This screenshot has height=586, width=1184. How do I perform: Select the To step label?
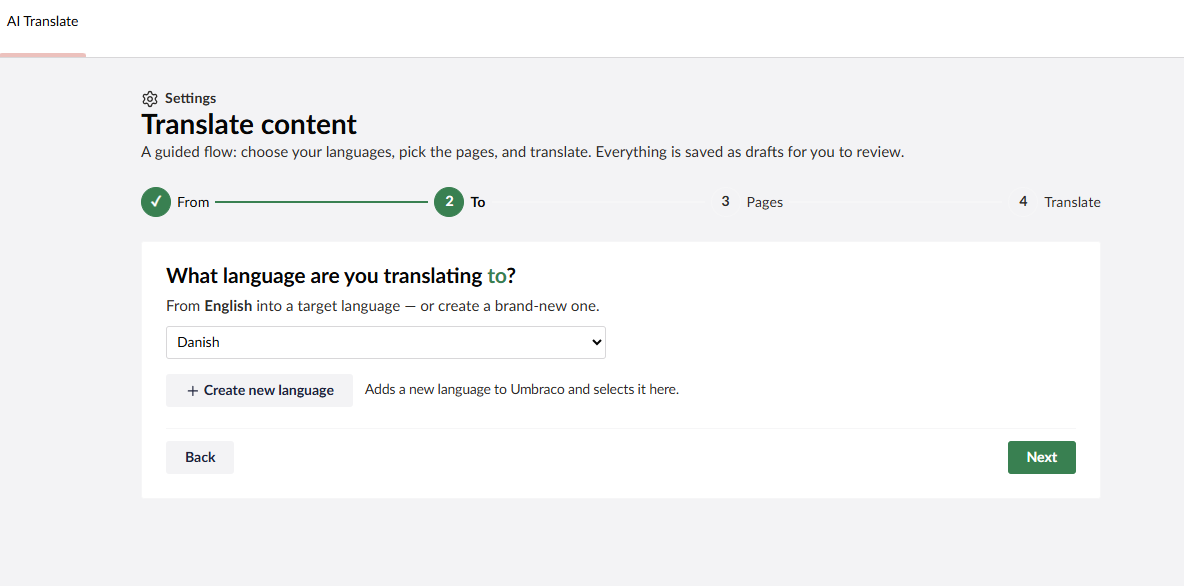[478, 202]
